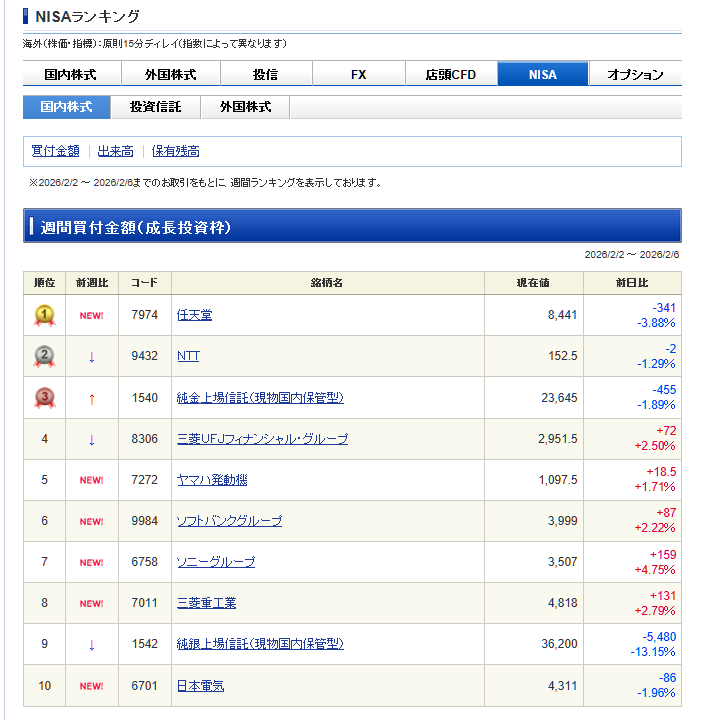
Task: Click the NEW! badge in 任天堂 row
Action: click(x=91, y=315)
